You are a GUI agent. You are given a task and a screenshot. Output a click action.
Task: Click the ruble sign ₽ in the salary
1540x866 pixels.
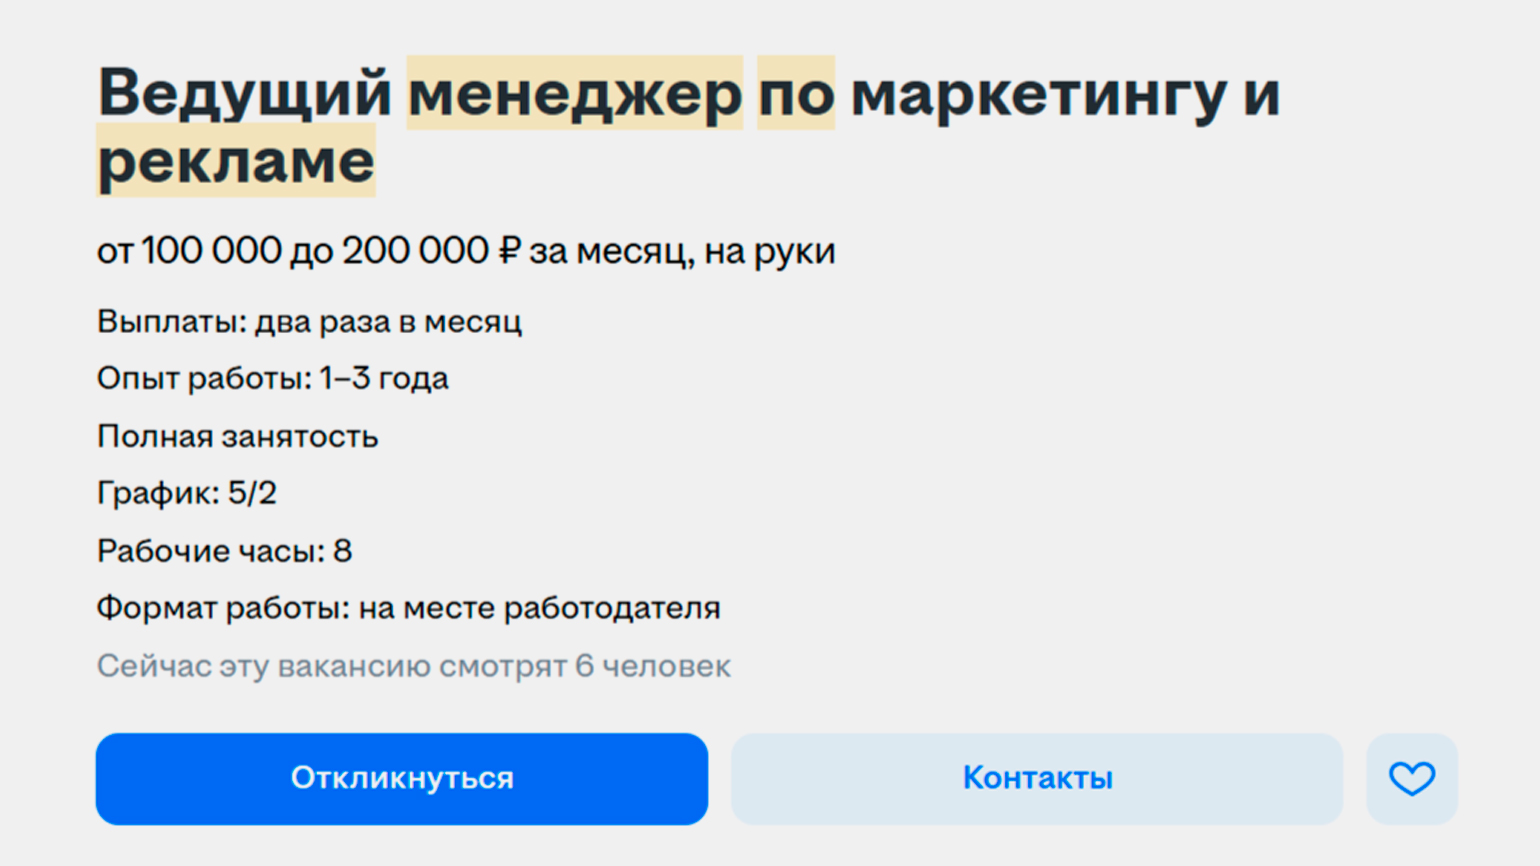point(510,250)
